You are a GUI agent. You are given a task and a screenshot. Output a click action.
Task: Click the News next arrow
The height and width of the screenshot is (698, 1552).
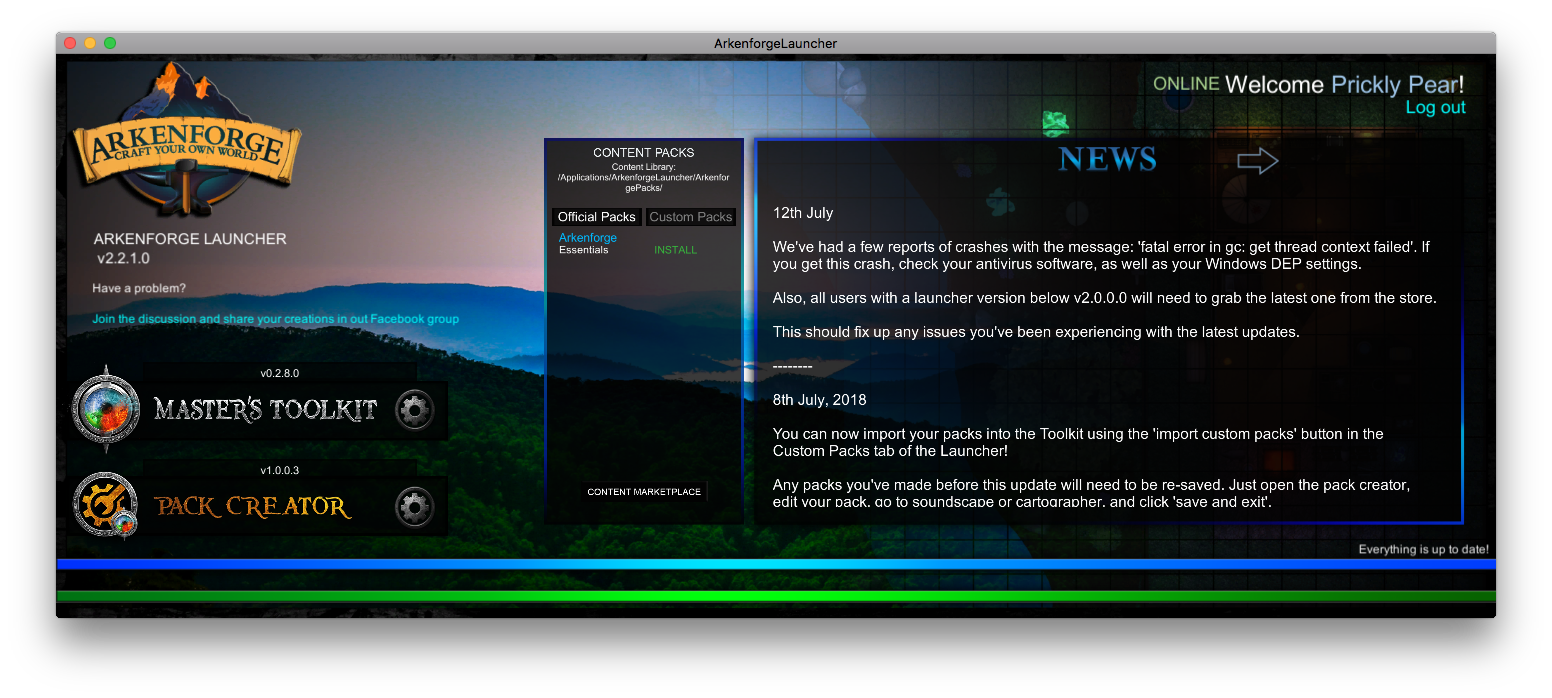click(1257, 161)
